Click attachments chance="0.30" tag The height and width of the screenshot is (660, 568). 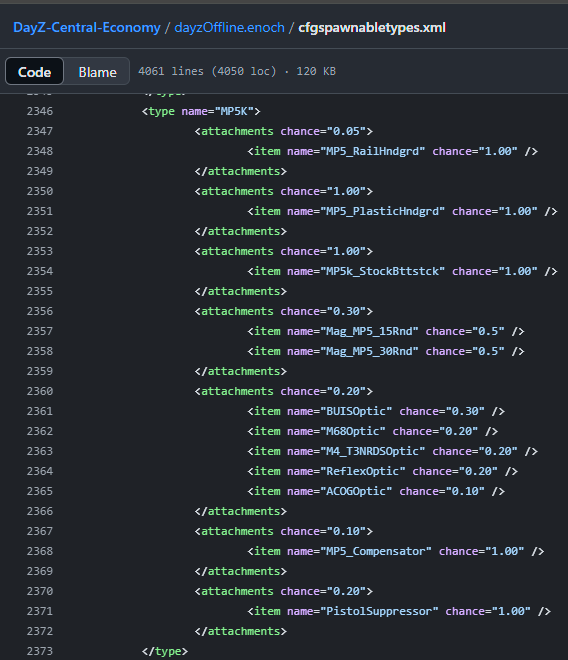(x=284, y=311)
